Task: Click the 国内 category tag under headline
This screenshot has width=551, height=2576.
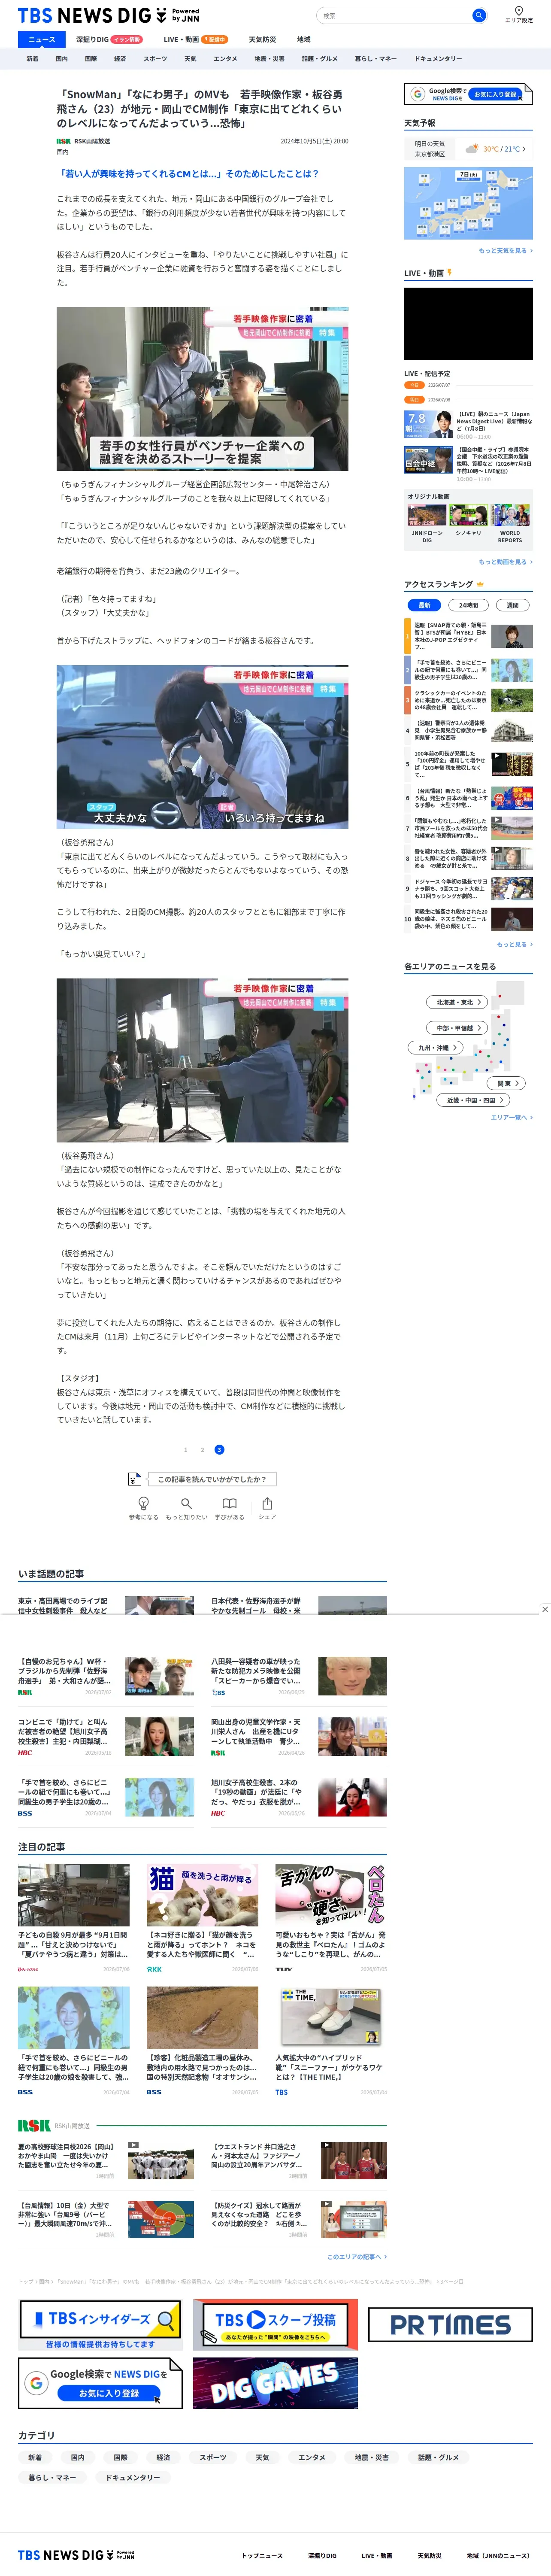Action: [63, 153]
